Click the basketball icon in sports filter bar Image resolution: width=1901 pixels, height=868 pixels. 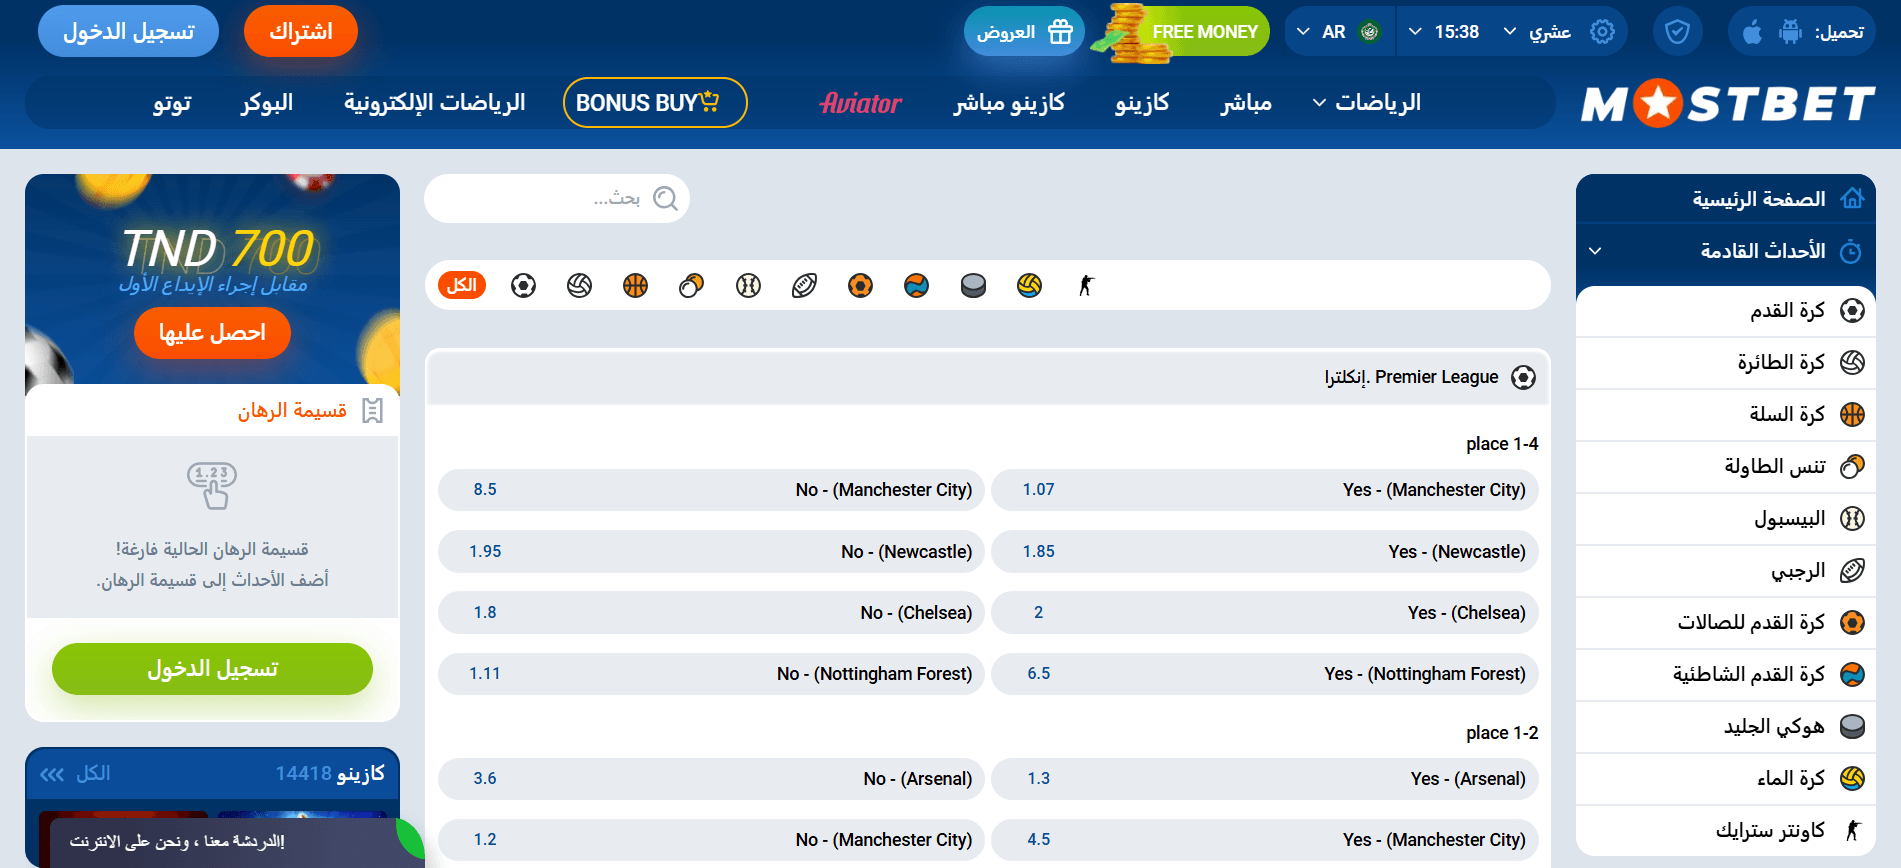tap(635, 286)
